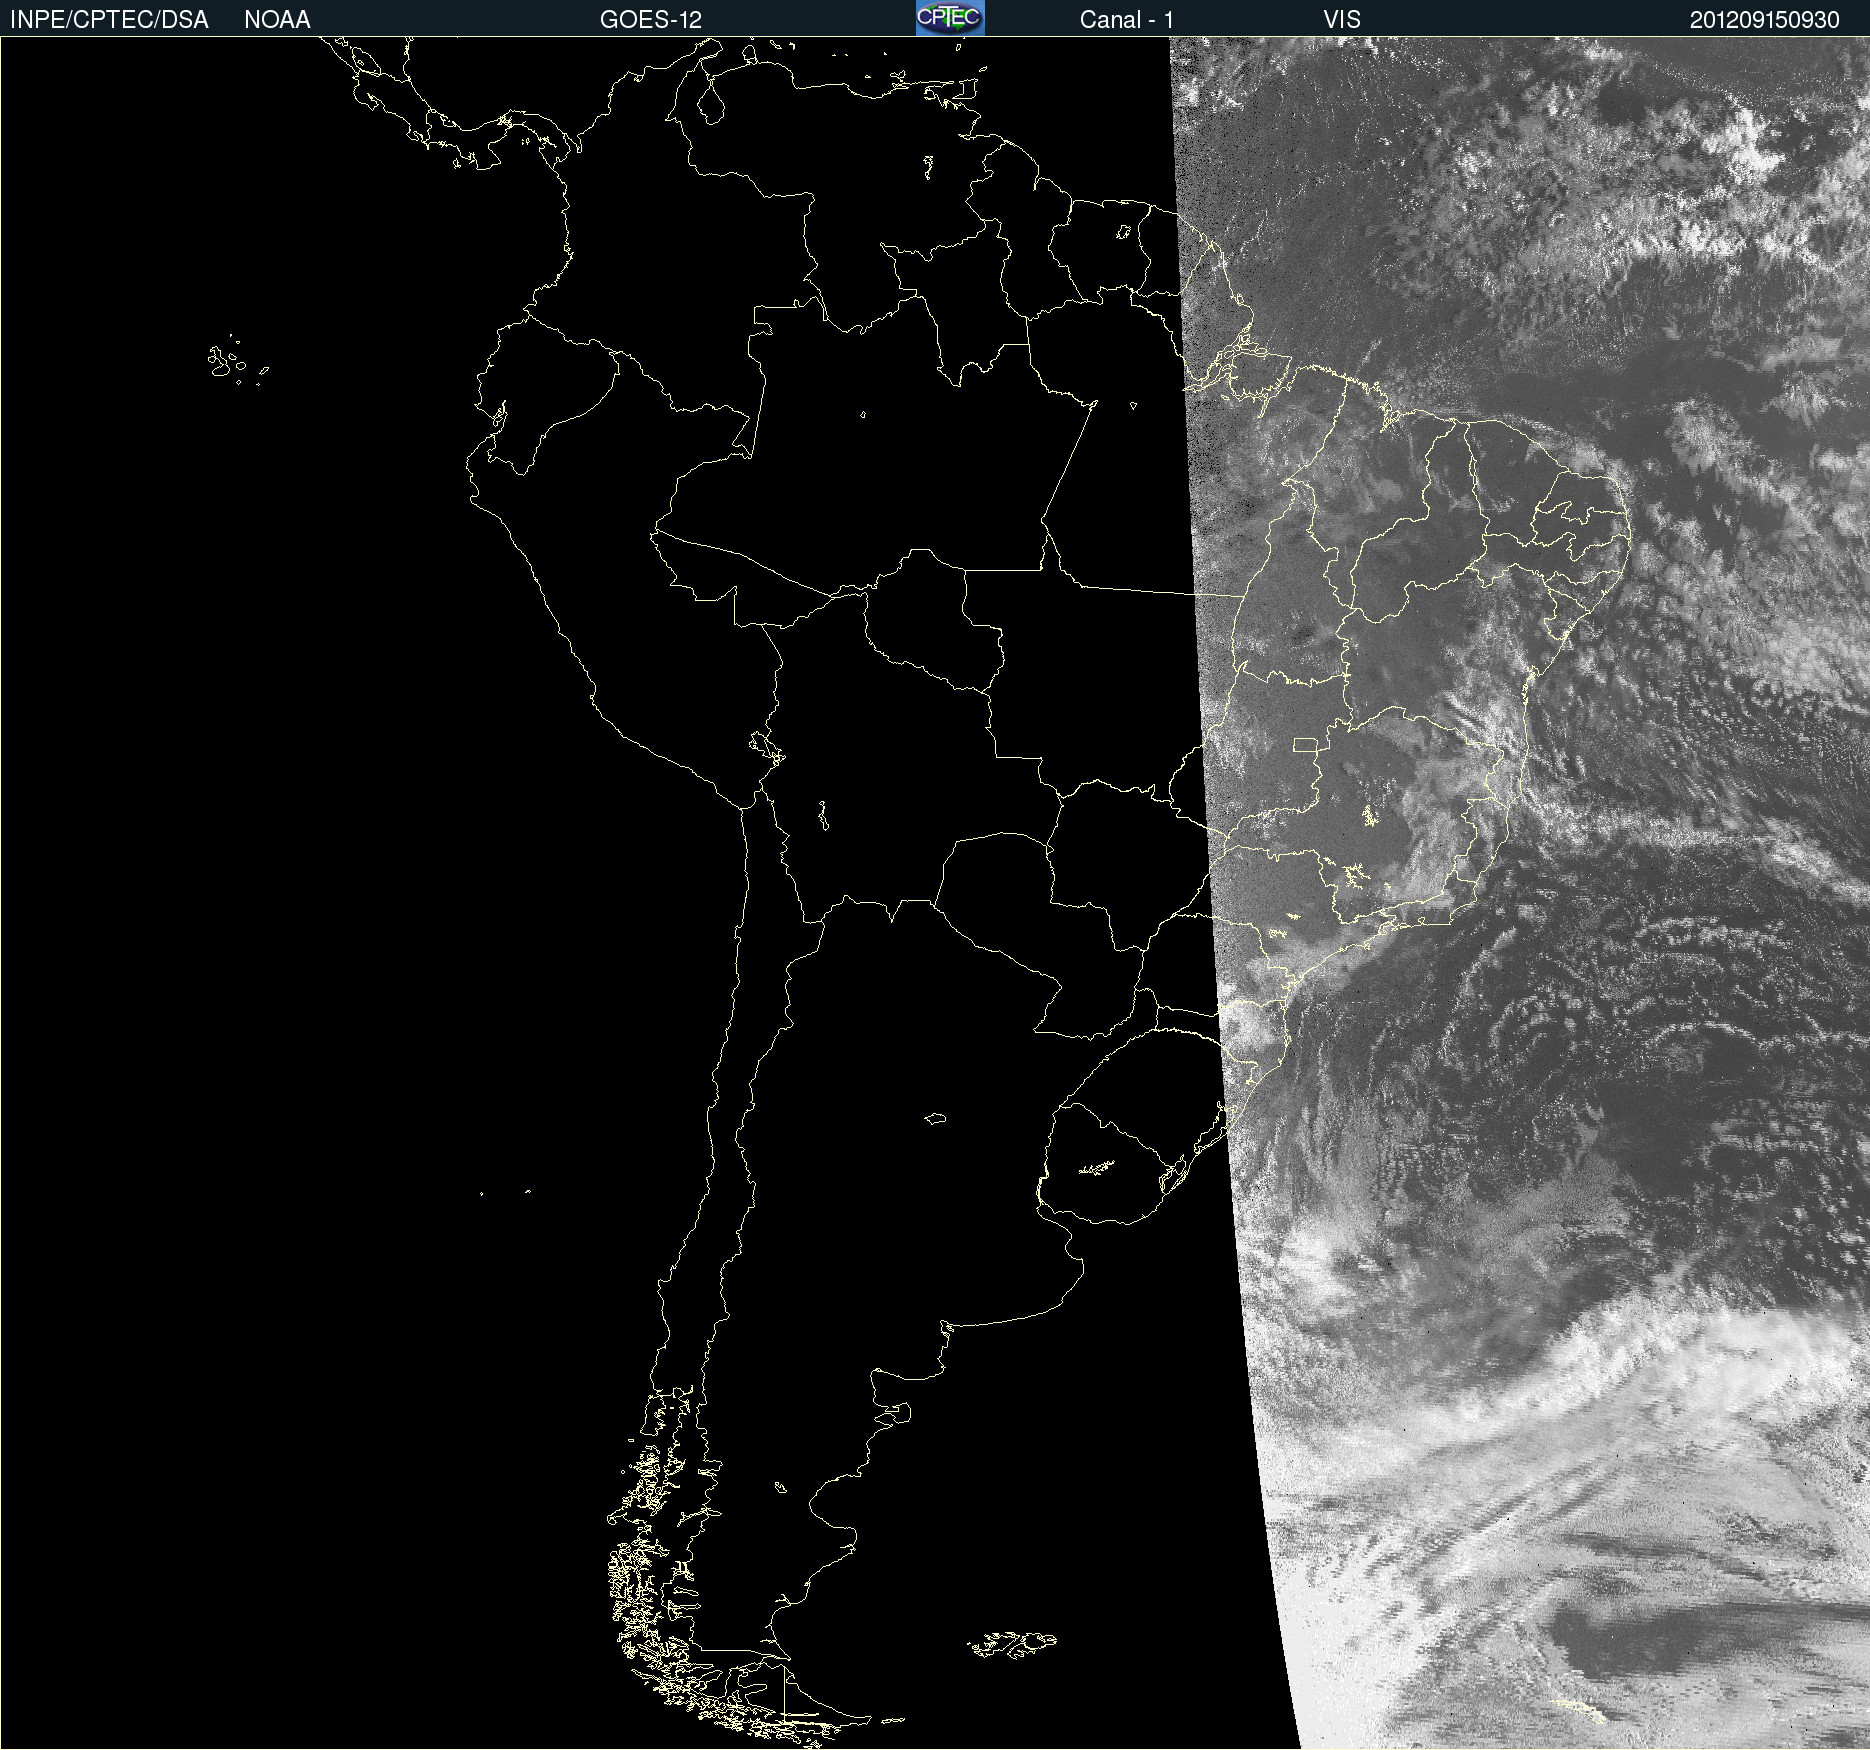Image resolution: width=1870 pixels, height=1750 pixels.
Task: Click the INPE/CPTEC/DSA header text
Action: pyautogui.click(x=109, y=20)
